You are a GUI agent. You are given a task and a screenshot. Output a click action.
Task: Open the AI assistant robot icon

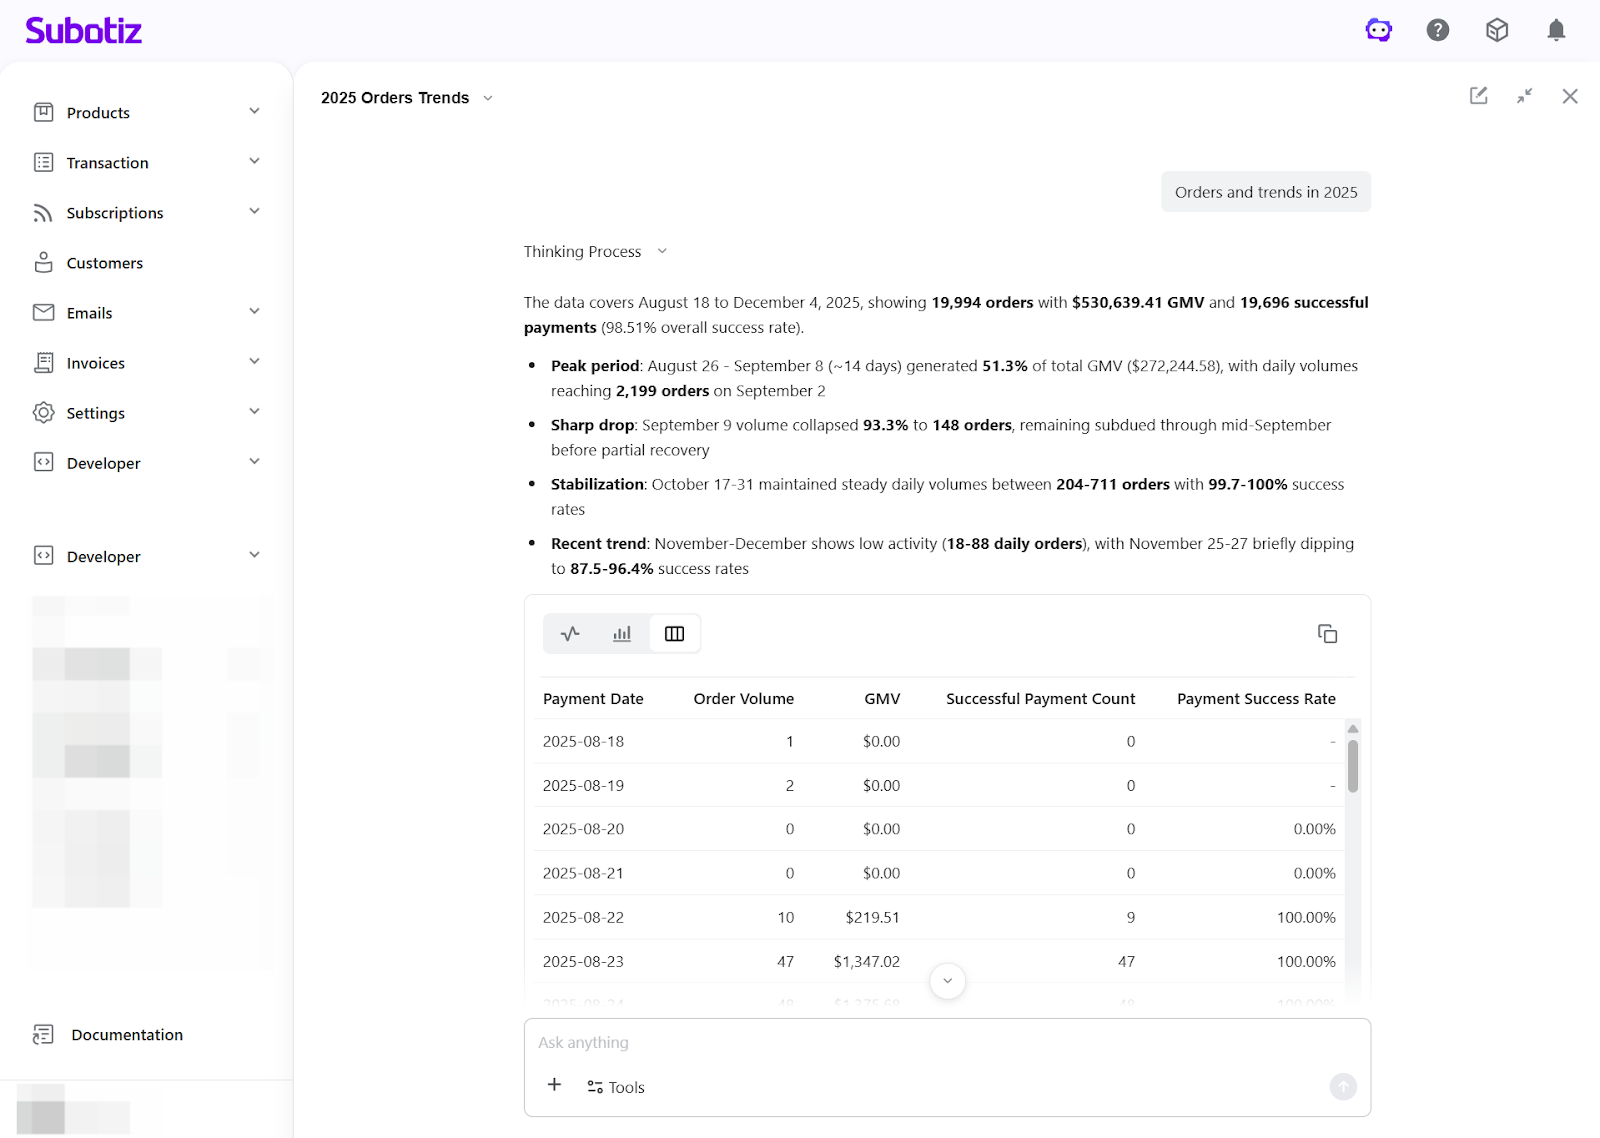click(x=1378, y=30)
